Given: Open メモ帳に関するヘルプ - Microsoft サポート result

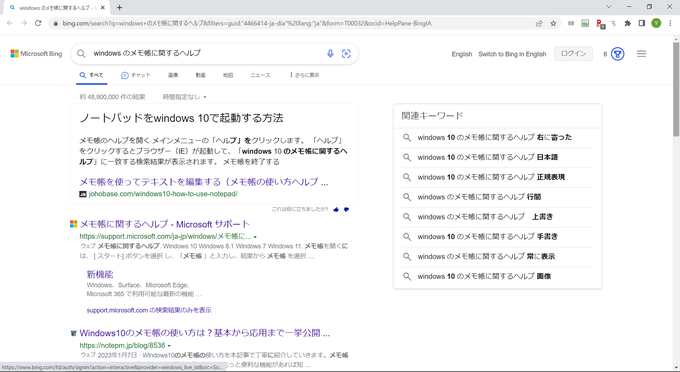Looking at the screenshot, I should (x=165, y=224).
